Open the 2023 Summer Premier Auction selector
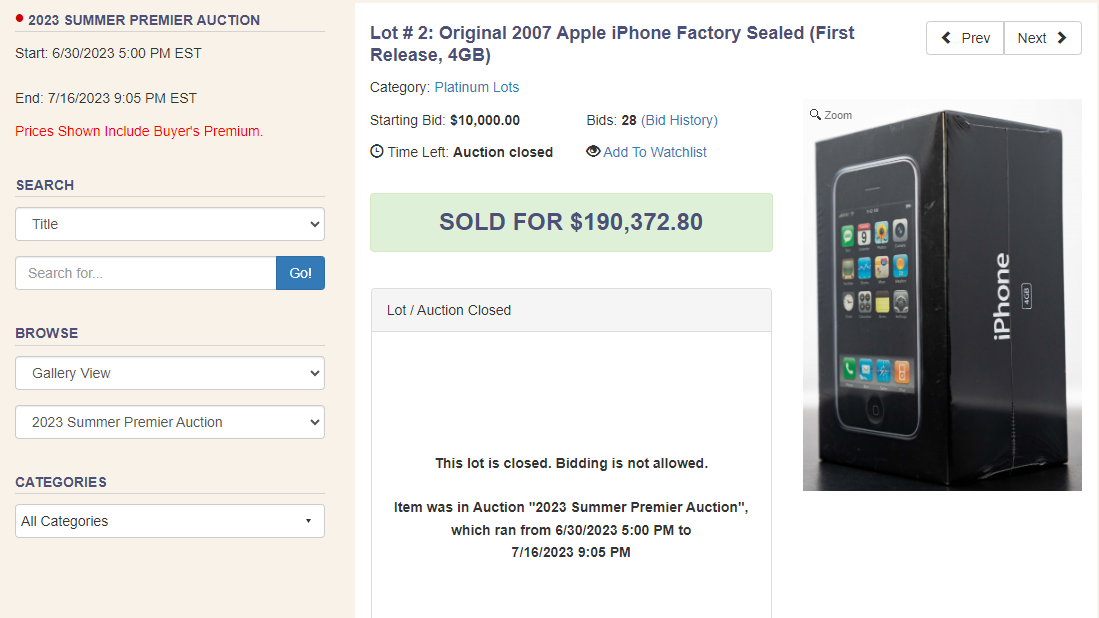 click(169, 422)
